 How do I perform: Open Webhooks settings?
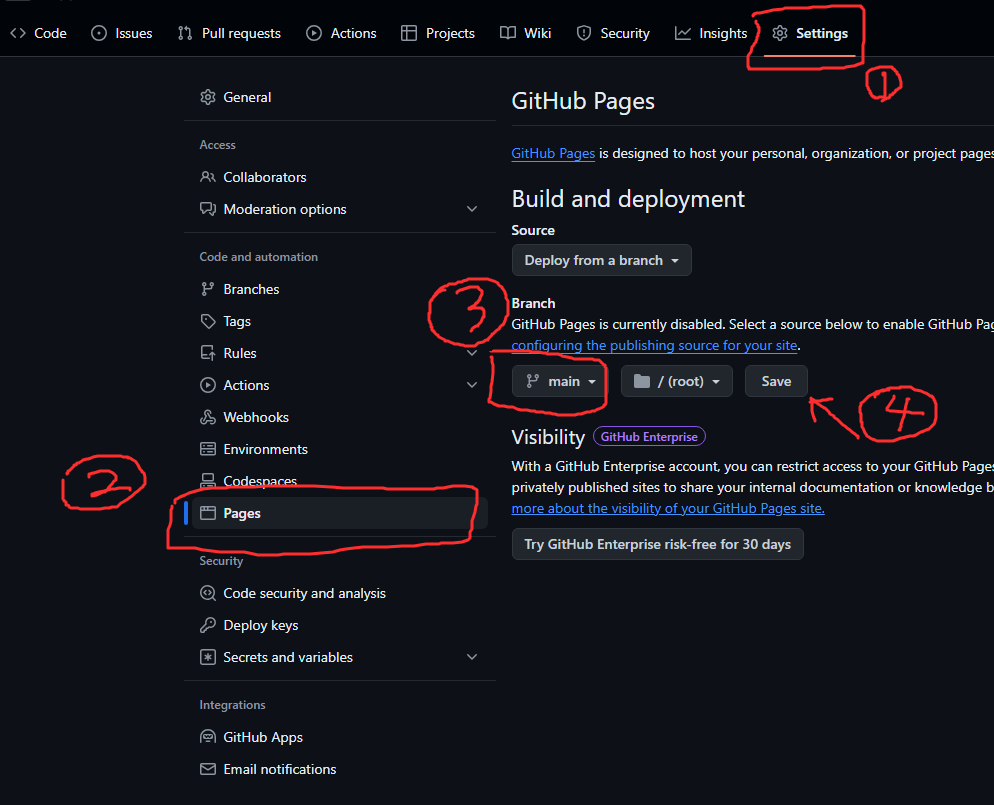(x=340, y=417)
